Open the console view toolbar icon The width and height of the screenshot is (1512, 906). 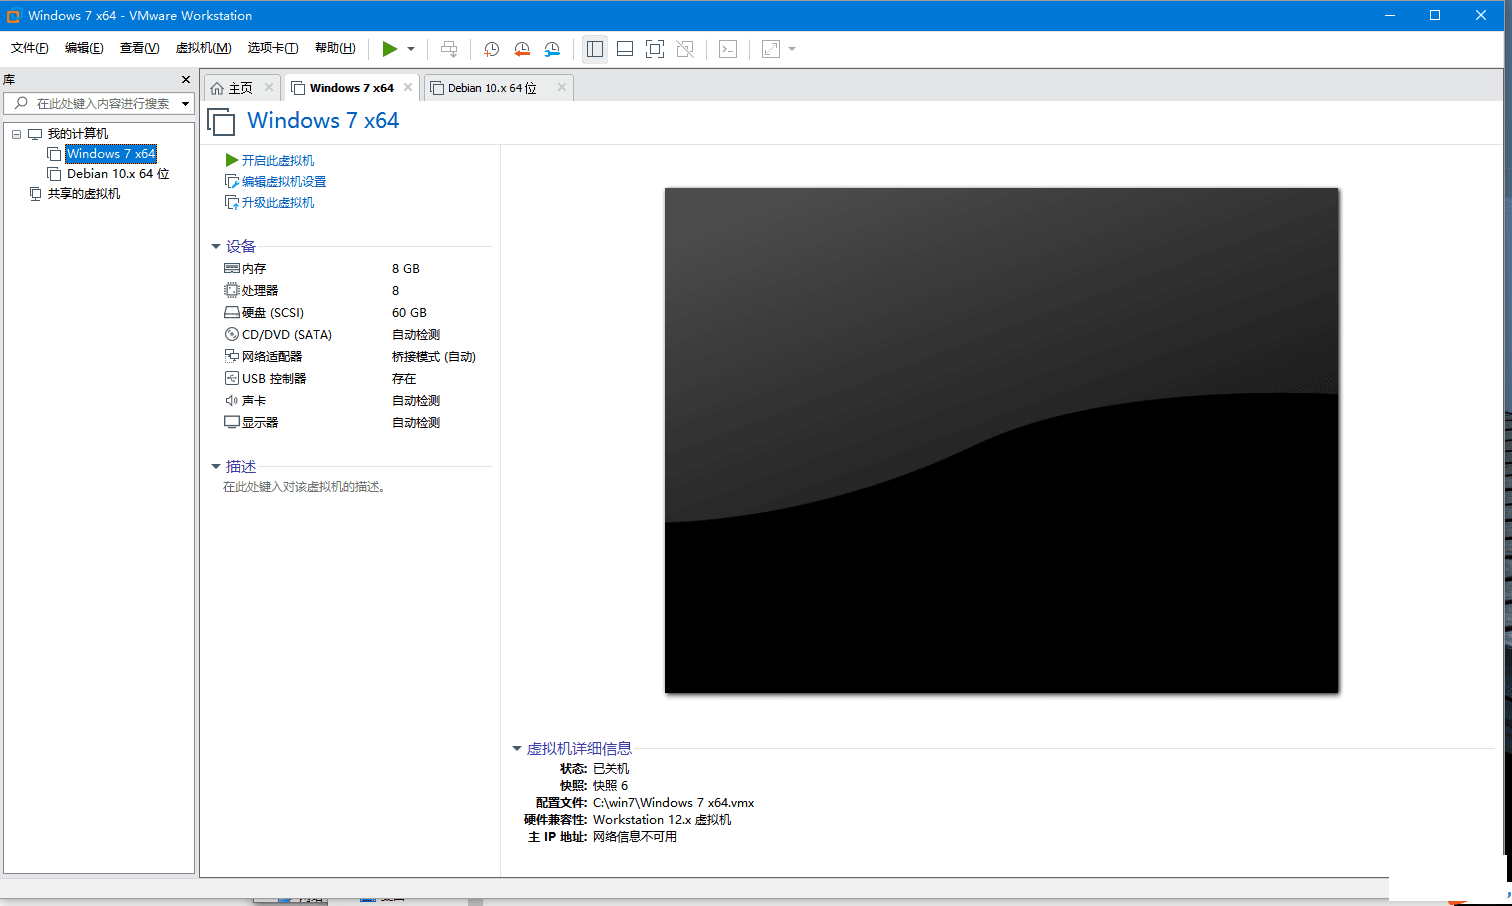(728, 49)
